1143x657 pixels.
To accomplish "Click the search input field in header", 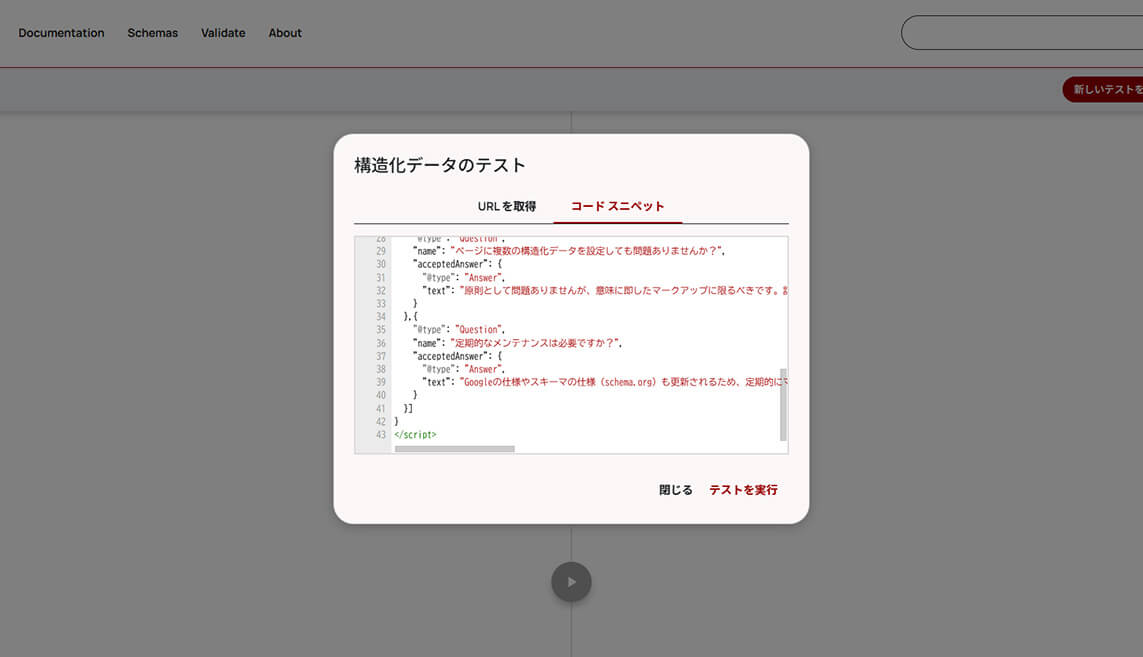I will click(1022, 33).
